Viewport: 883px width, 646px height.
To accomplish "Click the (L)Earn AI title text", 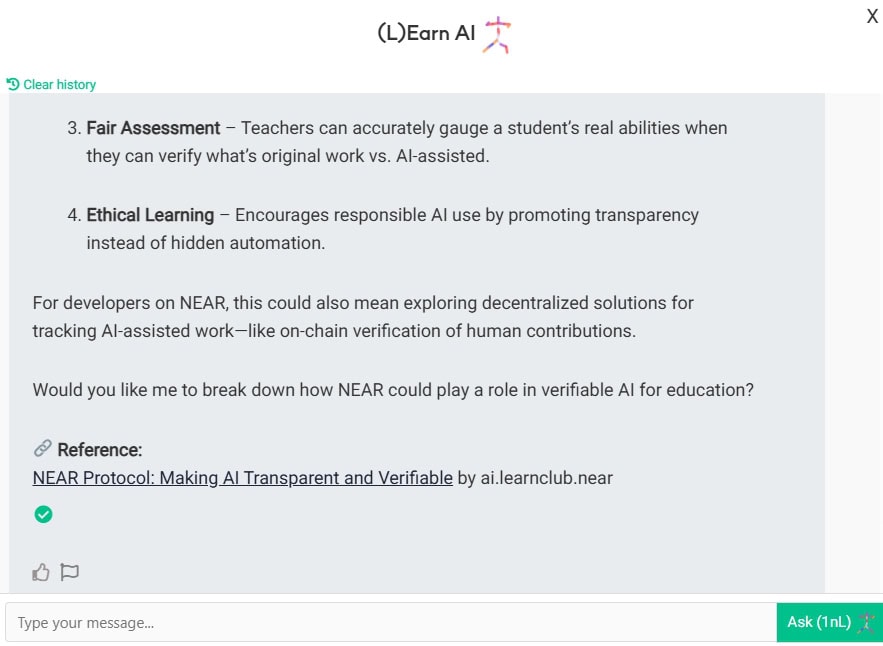I will 426,33.
